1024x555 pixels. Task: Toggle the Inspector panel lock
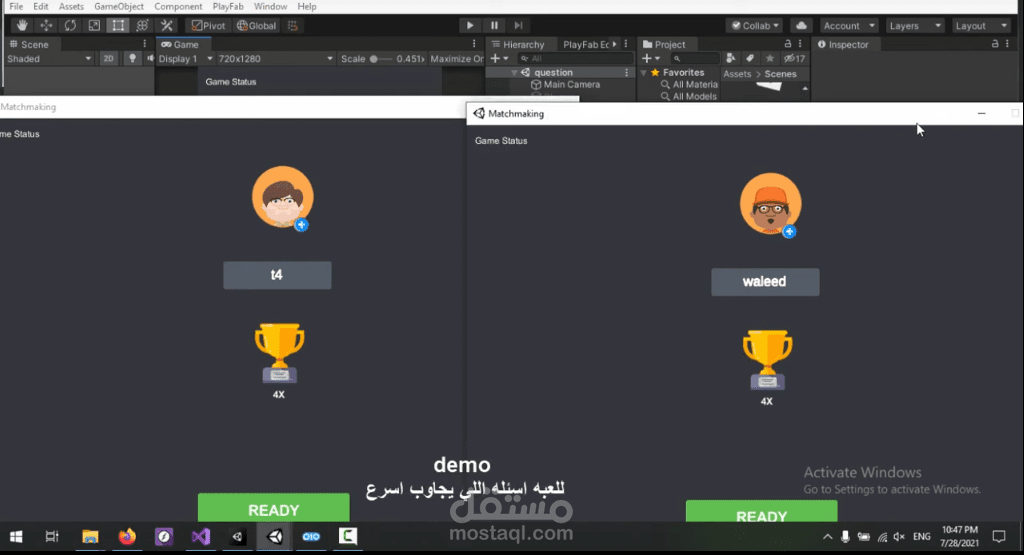click(x=995, y=44)
